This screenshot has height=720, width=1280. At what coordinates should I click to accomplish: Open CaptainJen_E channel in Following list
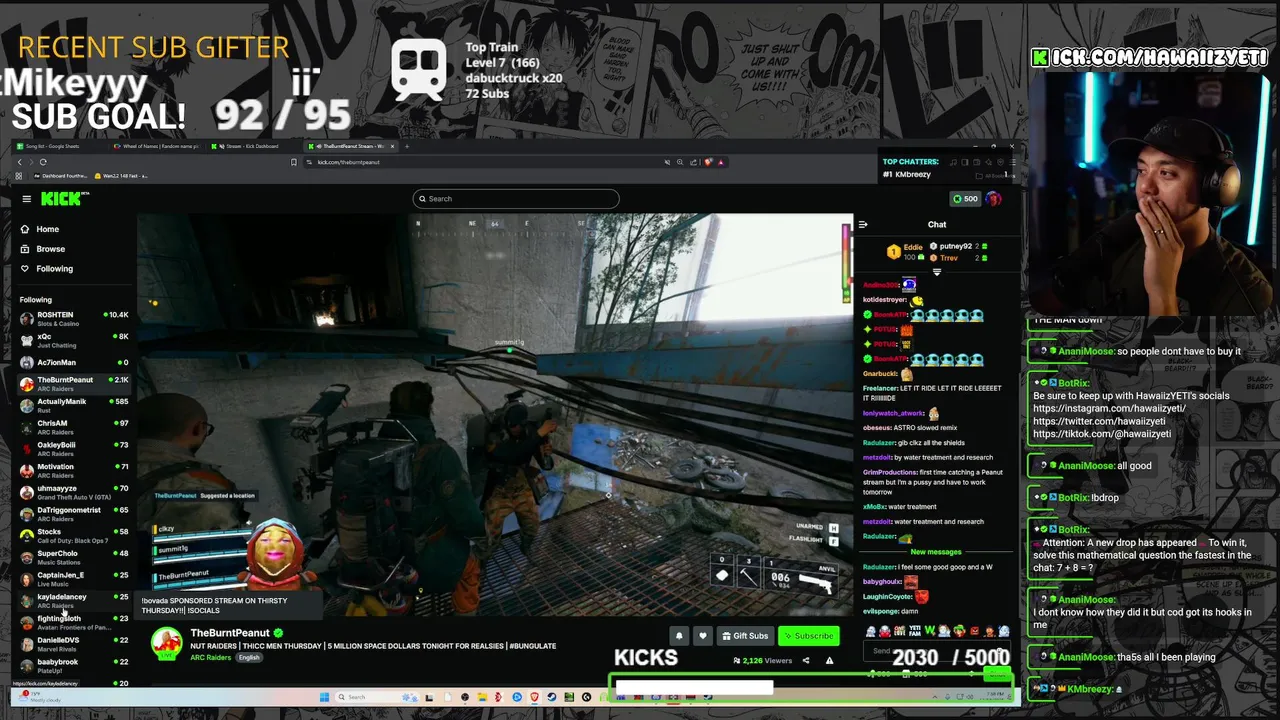[x=75, y=579]
